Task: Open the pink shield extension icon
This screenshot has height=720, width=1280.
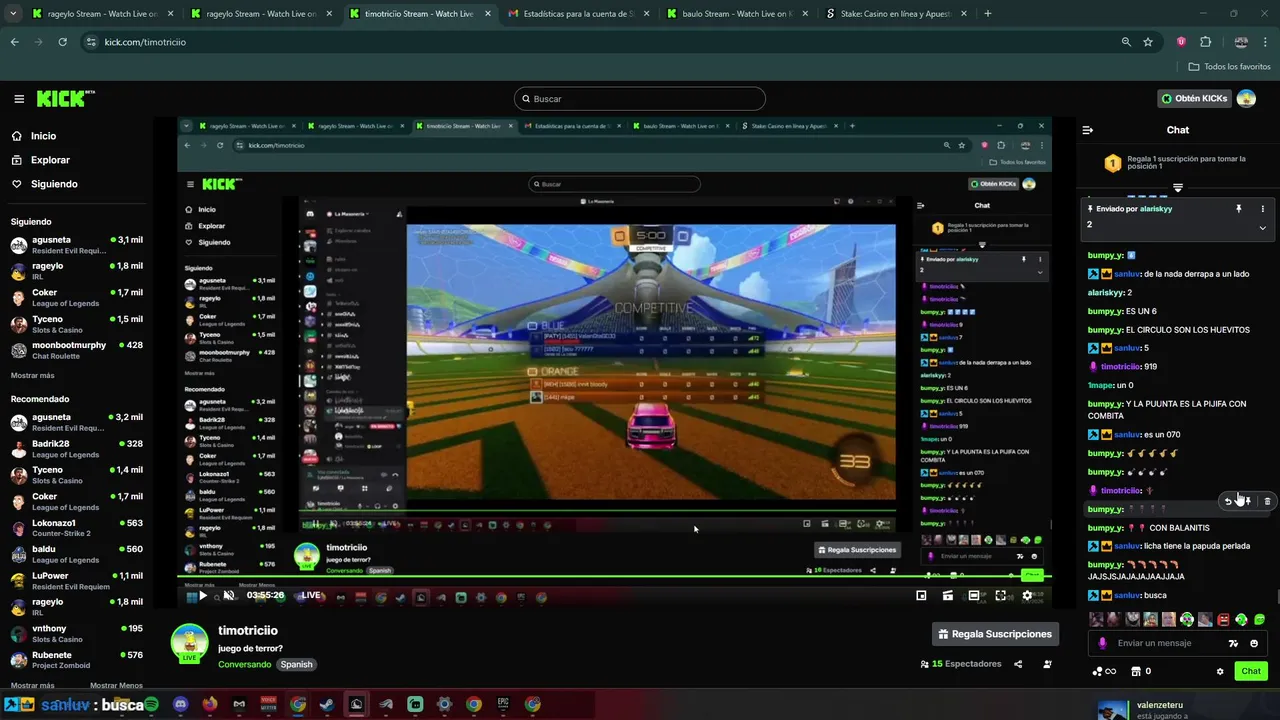Action: 1181,42
